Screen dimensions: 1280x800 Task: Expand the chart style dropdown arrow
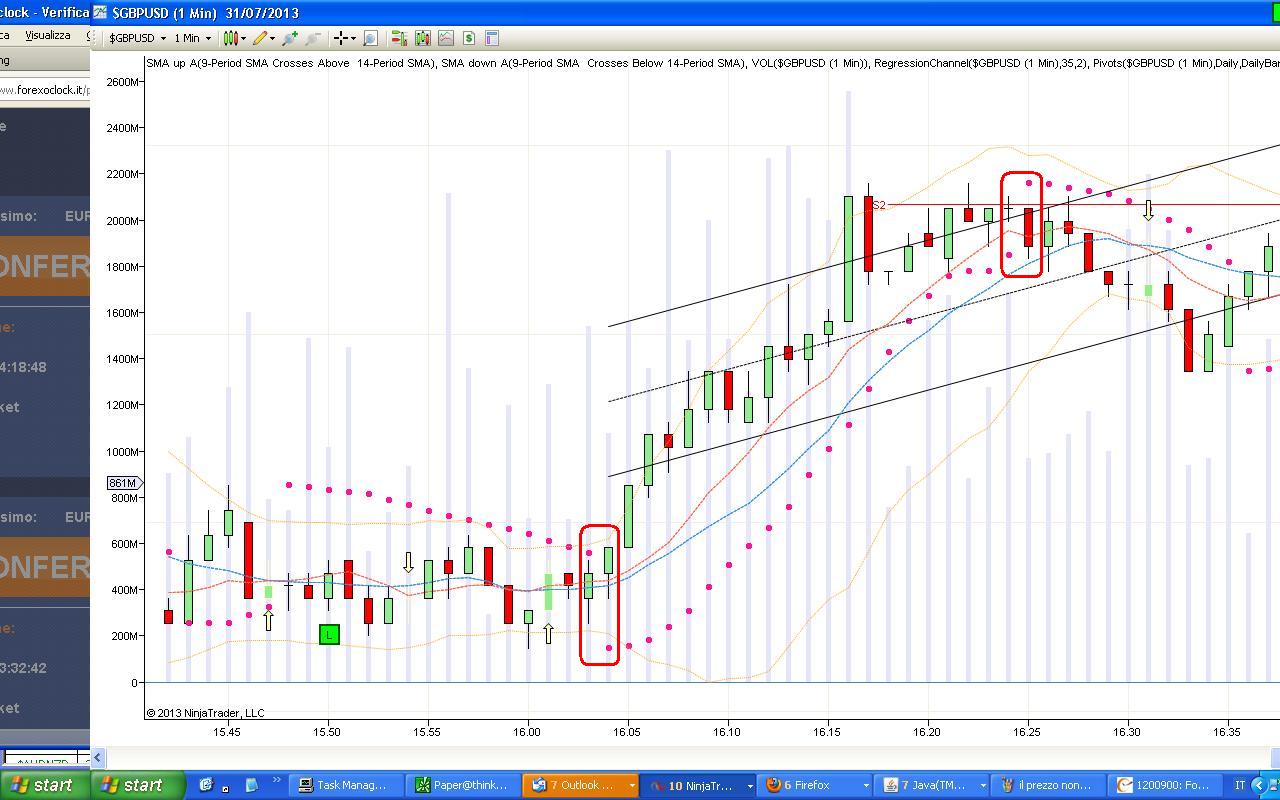[x=245, y=38]
